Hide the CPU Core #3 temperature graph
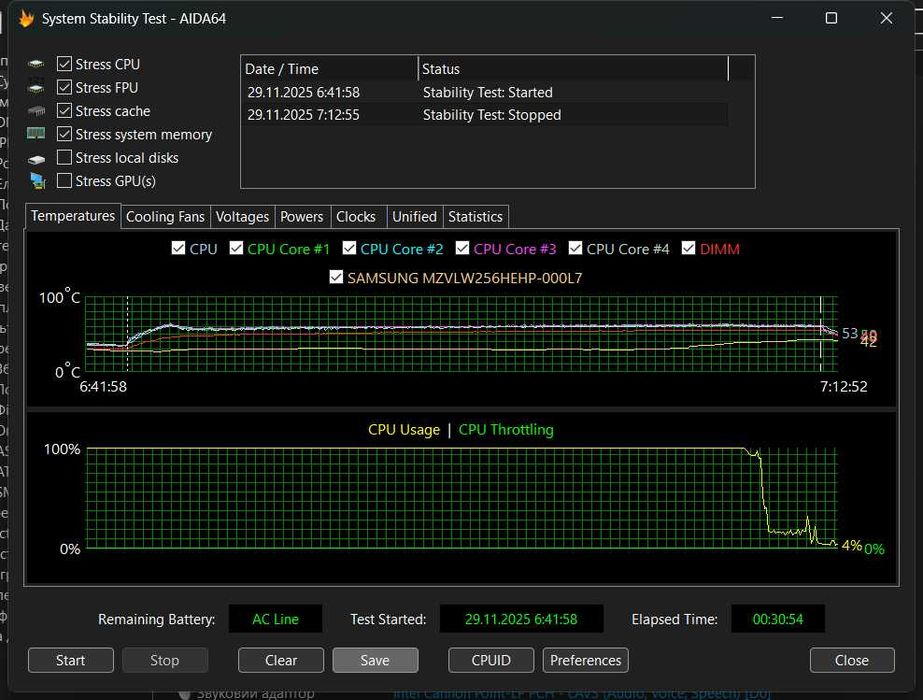The height and width of the screenshot is (700, 923). (x=463, y=249)
